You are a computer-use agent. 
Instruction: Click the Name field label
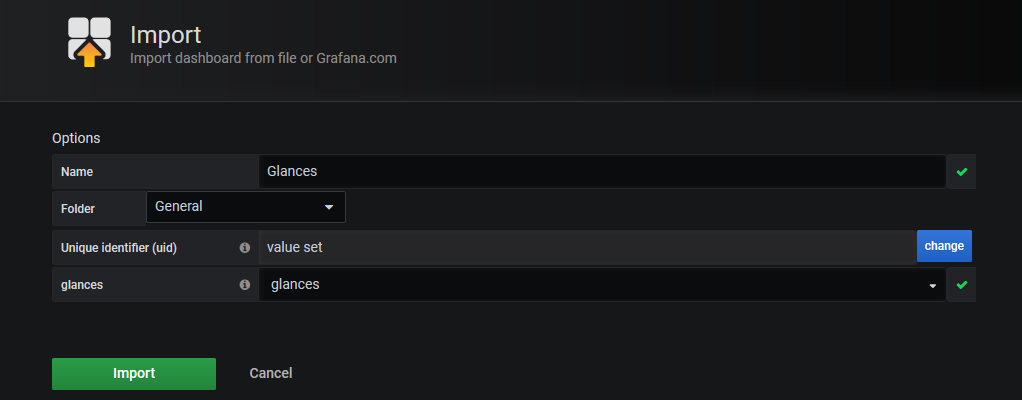click(77, 172)
